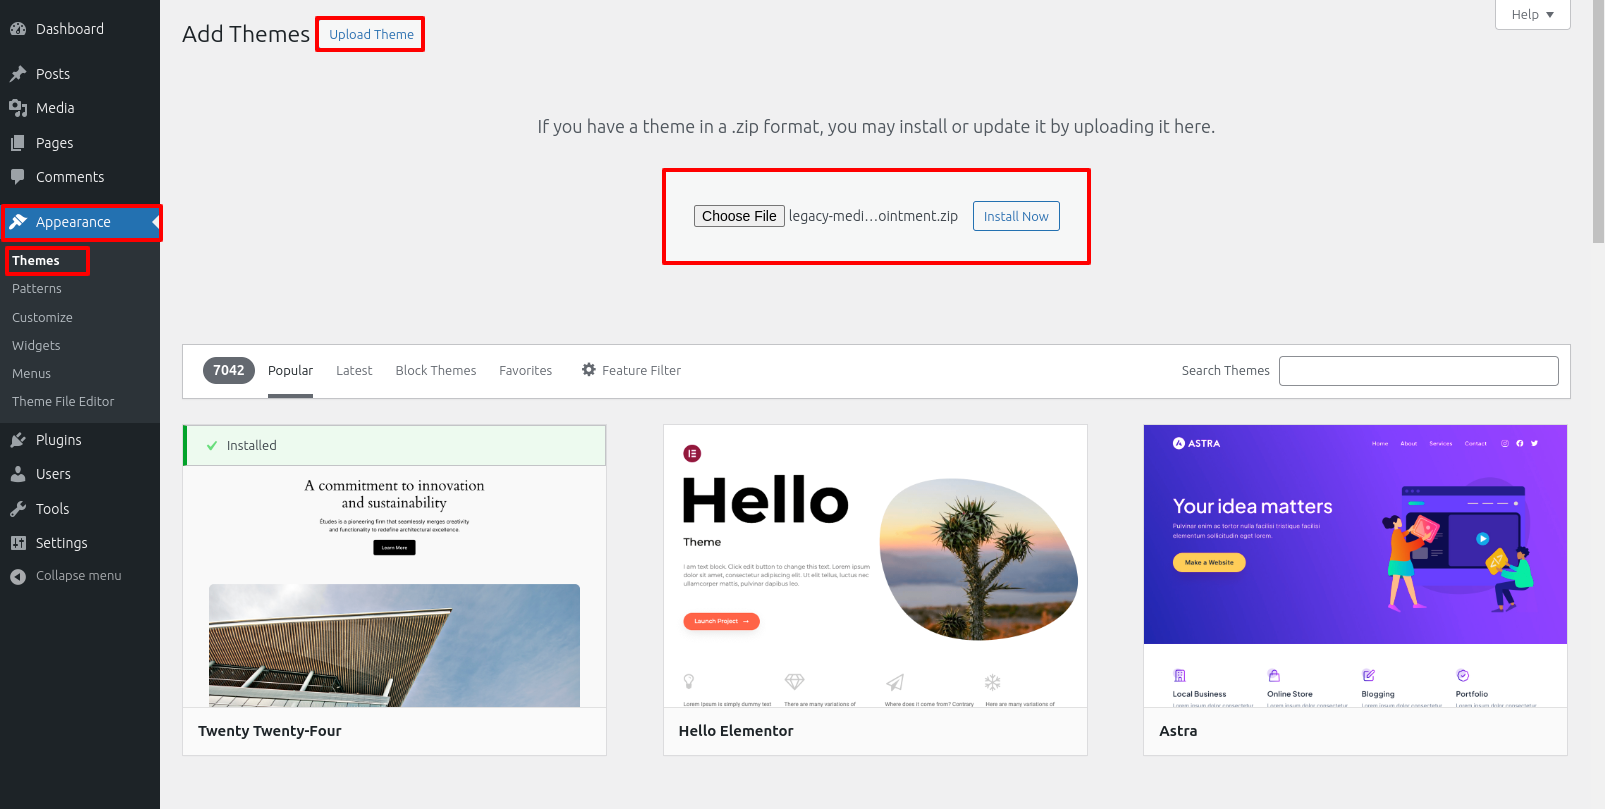Open the Comments menu
Image resolution: width=1605 pixels, height=809 pixels.
click(x=80, y=177)
